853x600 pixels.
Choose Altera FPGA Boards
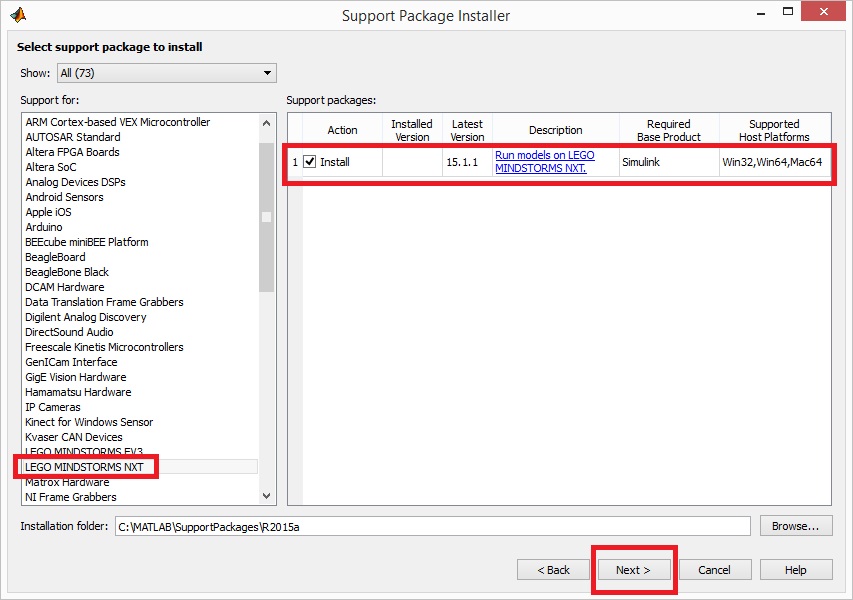pos(72,152)
